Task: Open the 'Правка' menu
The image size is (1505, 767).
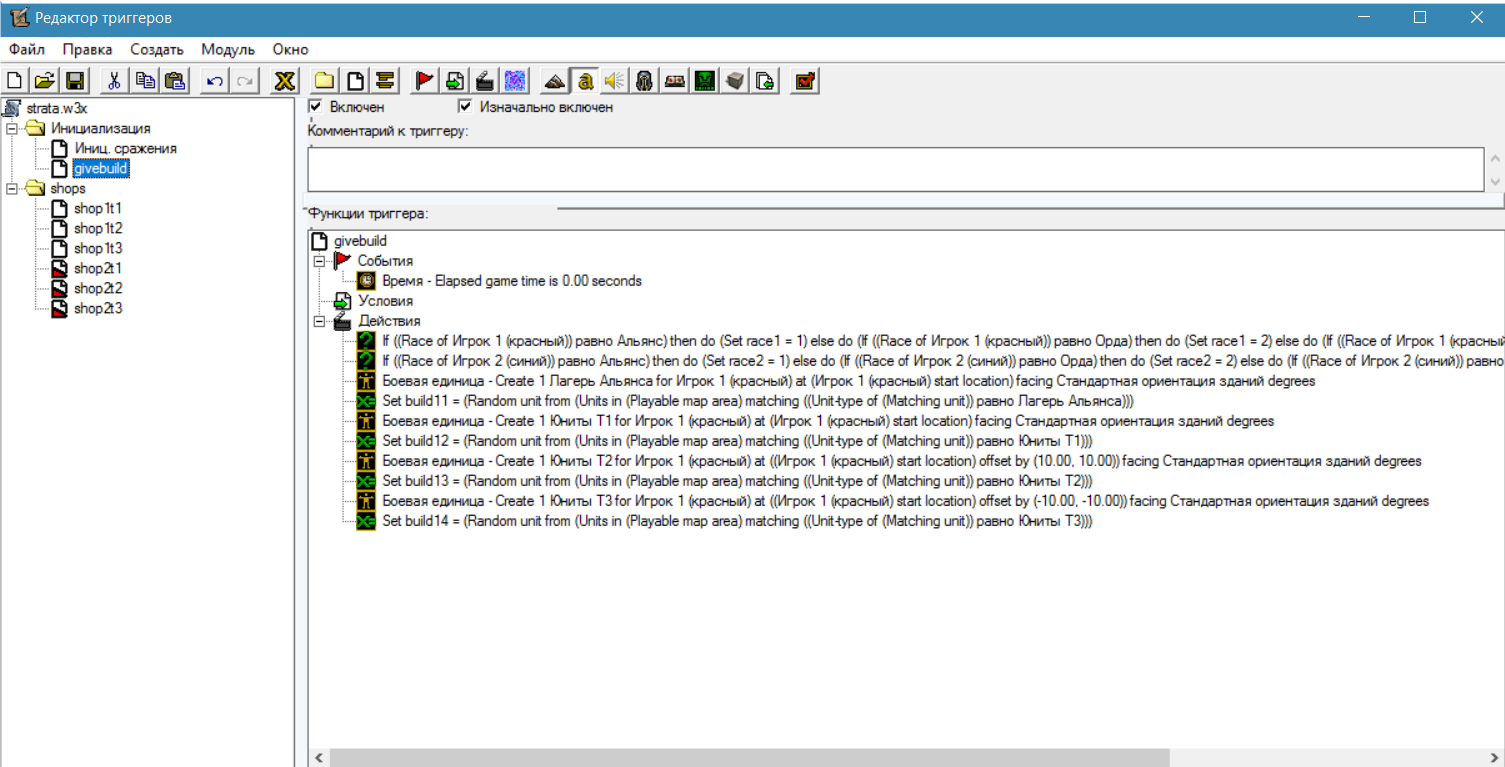Action: [x=87, y=49]
